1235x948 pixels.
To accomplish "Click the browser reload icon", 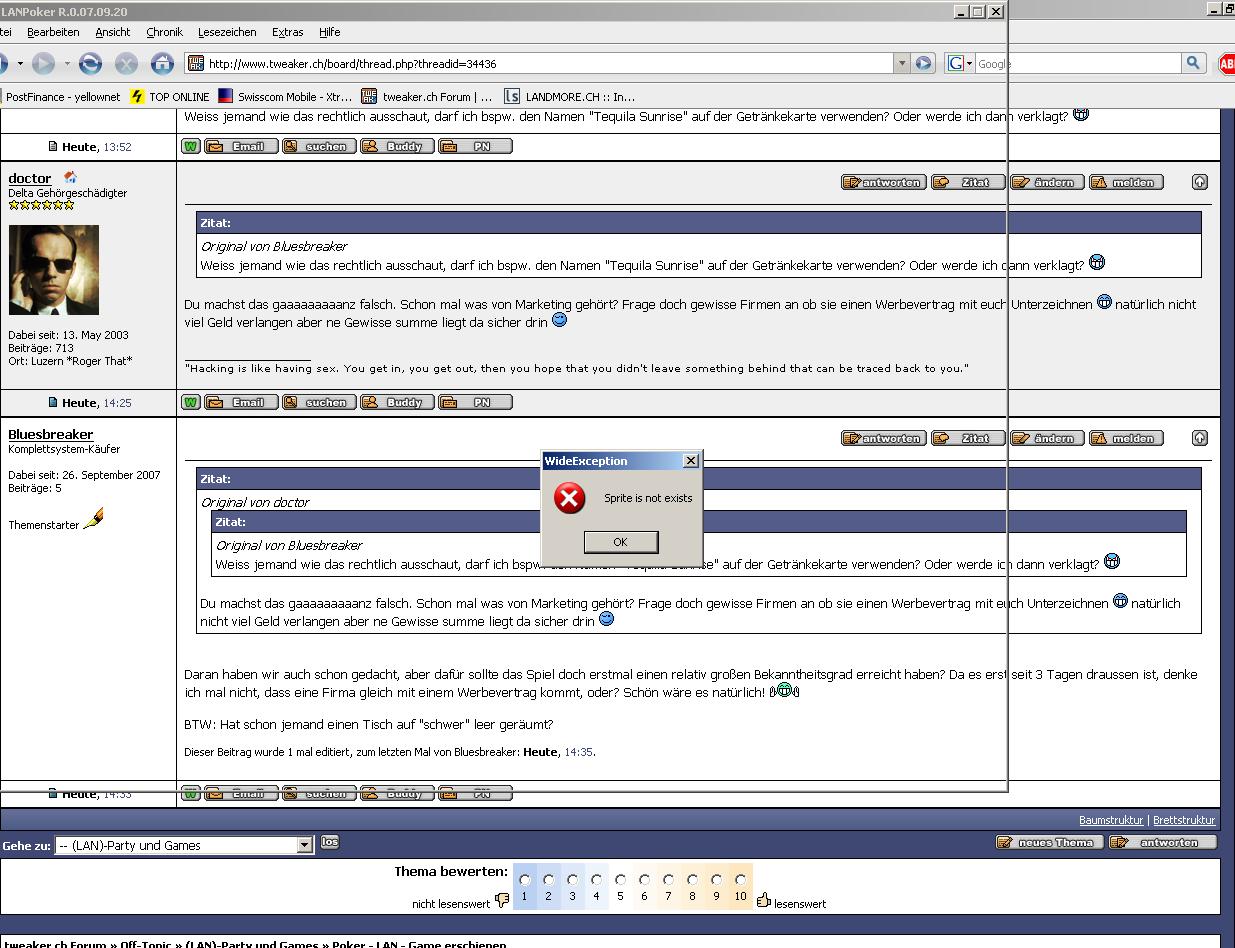I will tap(90, 64).
